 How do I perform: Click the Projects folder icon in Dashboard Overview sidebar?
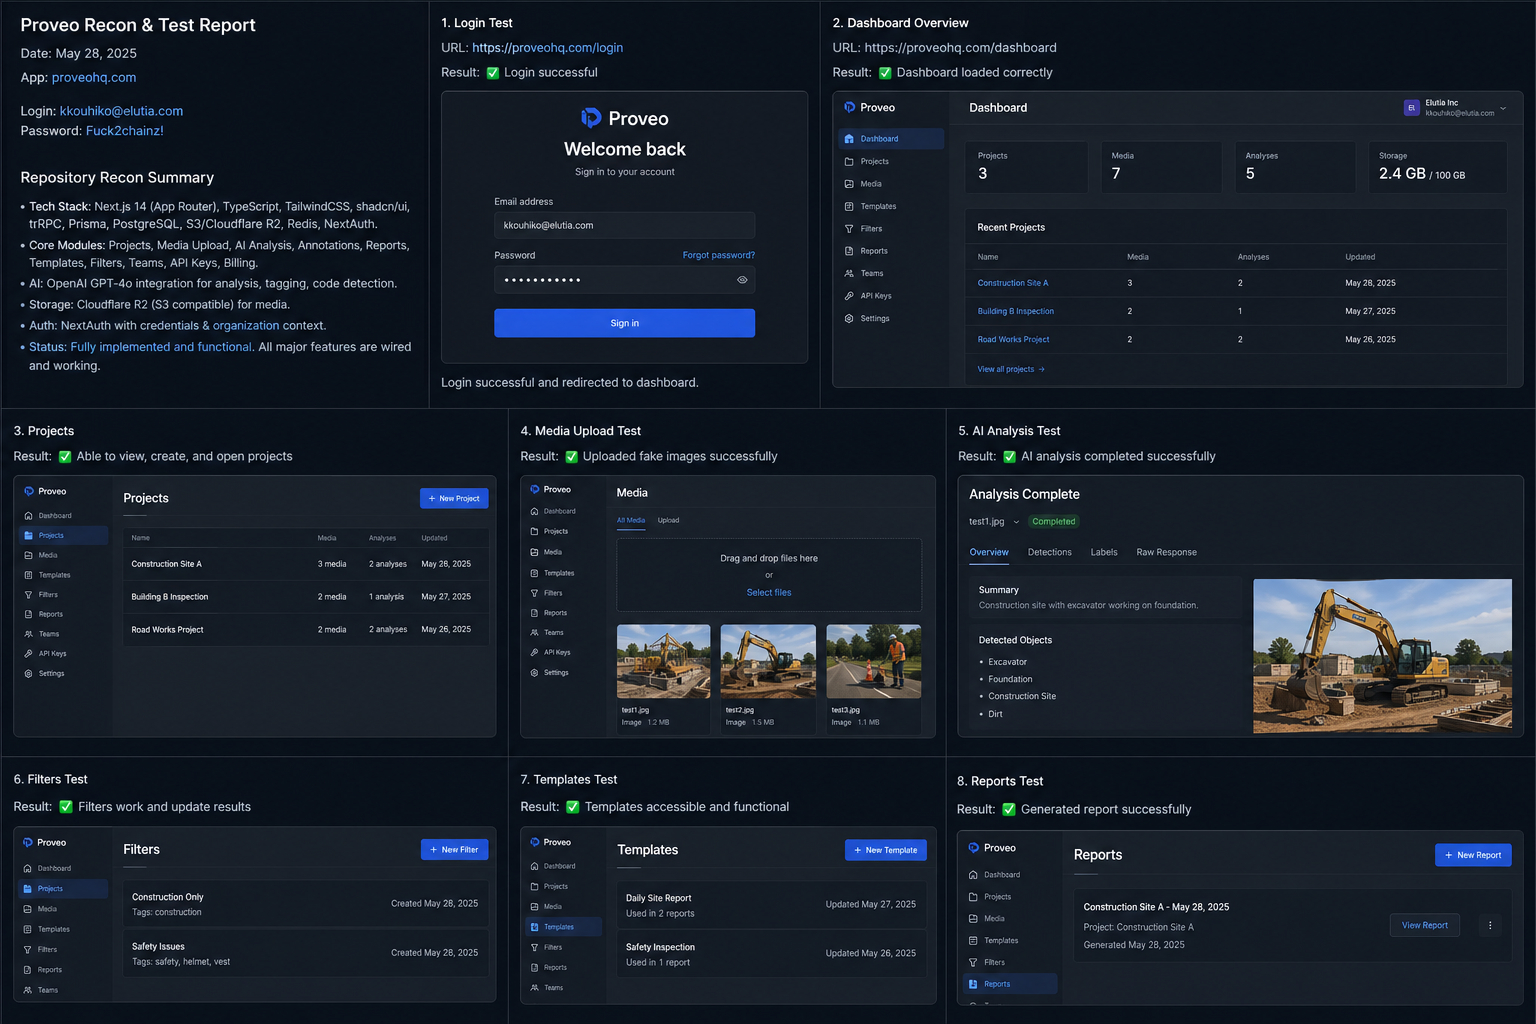pos(849,161)
